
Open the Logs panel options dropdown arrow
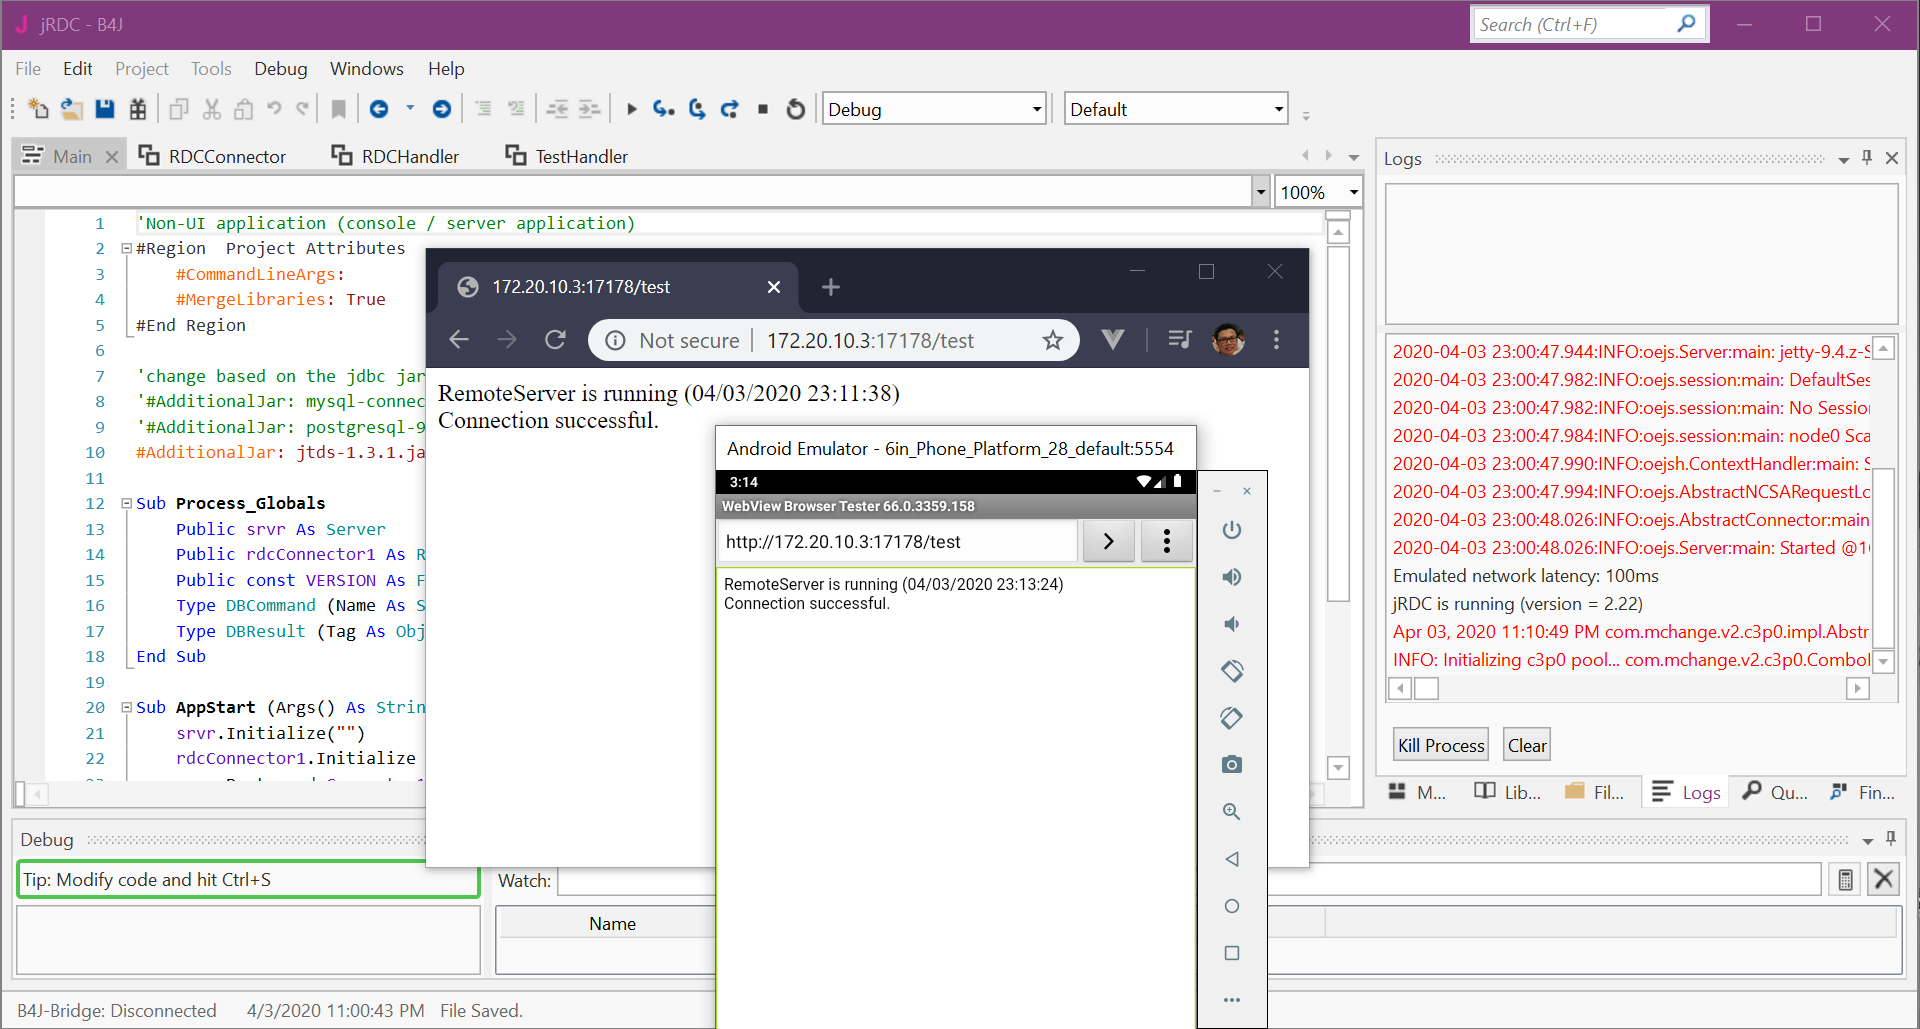[1843, 160]
